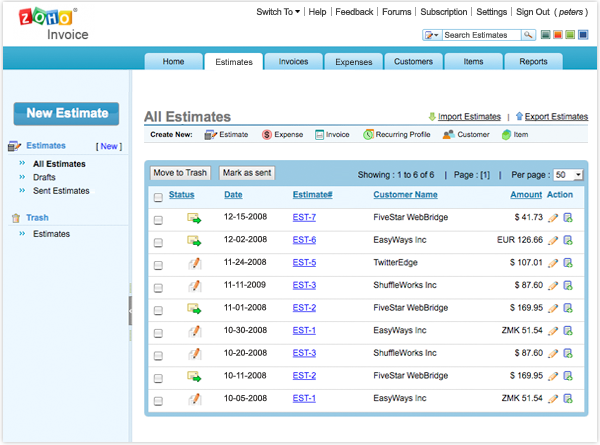Select the dark green theme color swatch
Viewport: 600px width, 445px height.
[546, 35]
